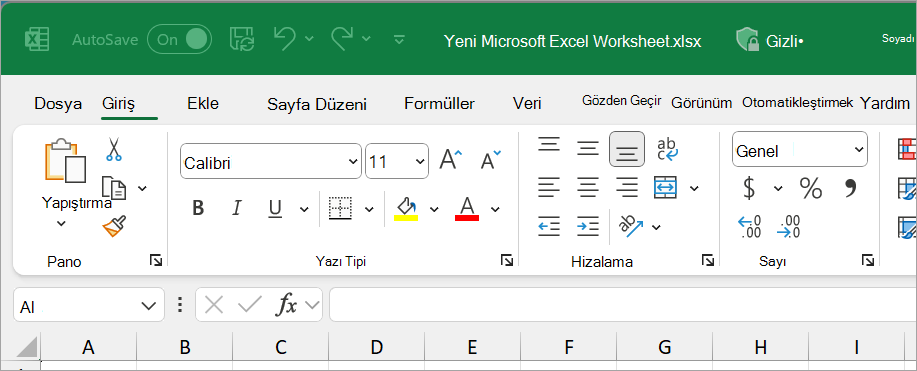The width and height of the screenshot is (917, 371).
Task: Enable wrap text
Action: click(667, 149)
